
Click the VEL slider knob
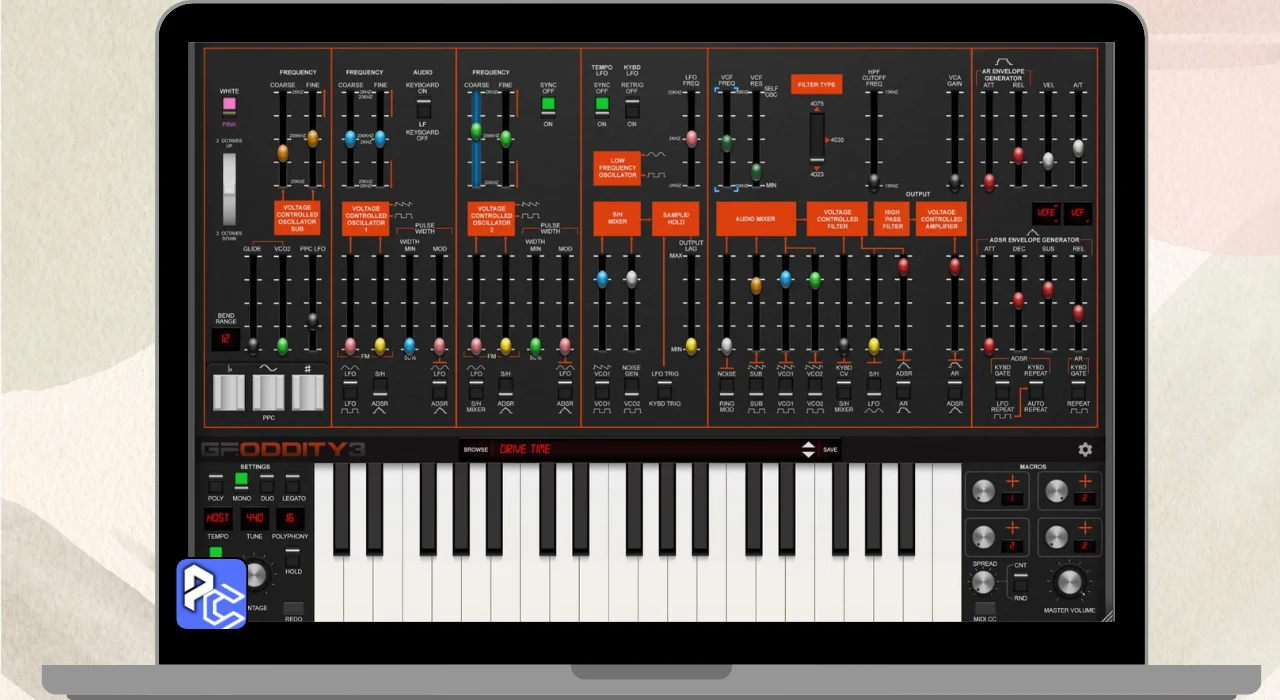(x=1048, y=160)
